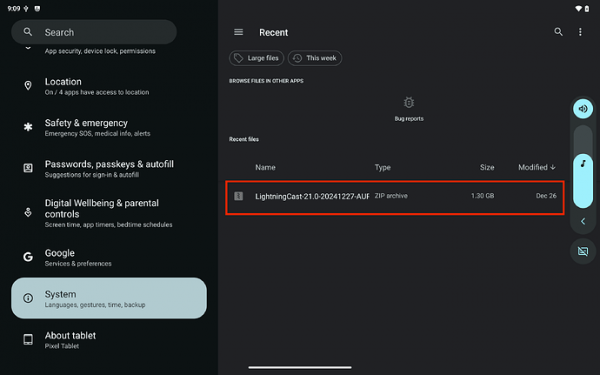This screenshot has width=600, height=375.
Task: Open Safety & emergency settings
Action: 109,127
